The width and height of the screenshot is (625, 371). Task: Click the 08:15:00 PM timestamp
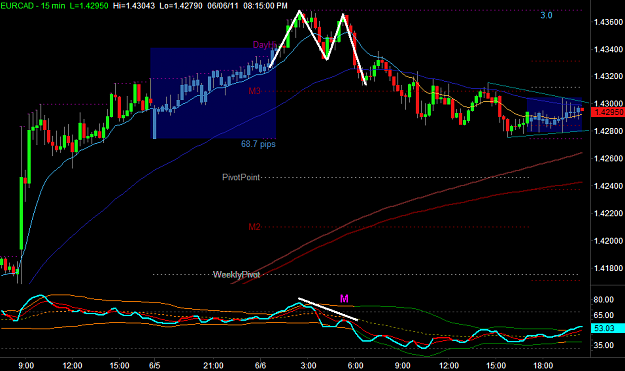click(x=265, y=6)
